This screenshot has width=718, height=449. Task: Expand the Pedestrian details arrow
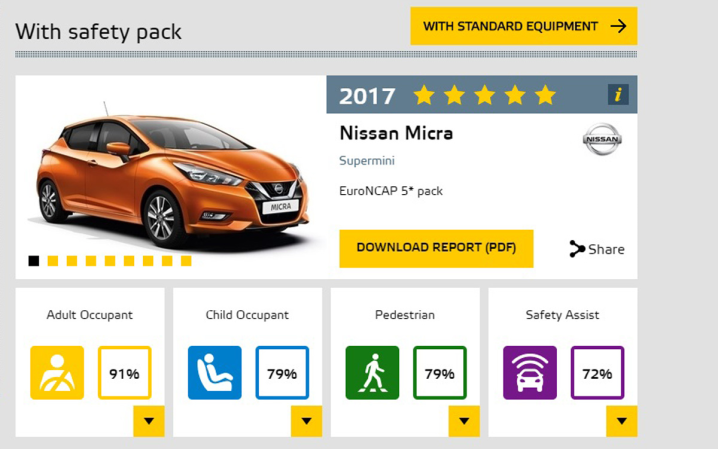tap(464, 421)
